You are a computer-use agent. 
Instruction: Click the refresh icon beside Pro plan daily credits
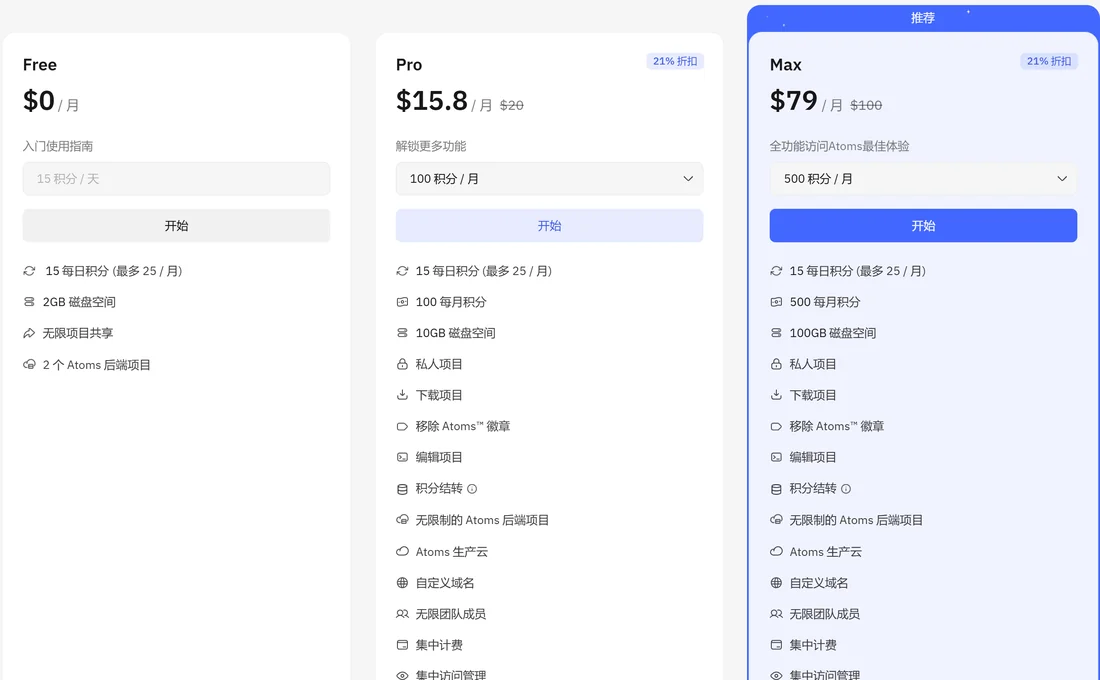point(402,271)
